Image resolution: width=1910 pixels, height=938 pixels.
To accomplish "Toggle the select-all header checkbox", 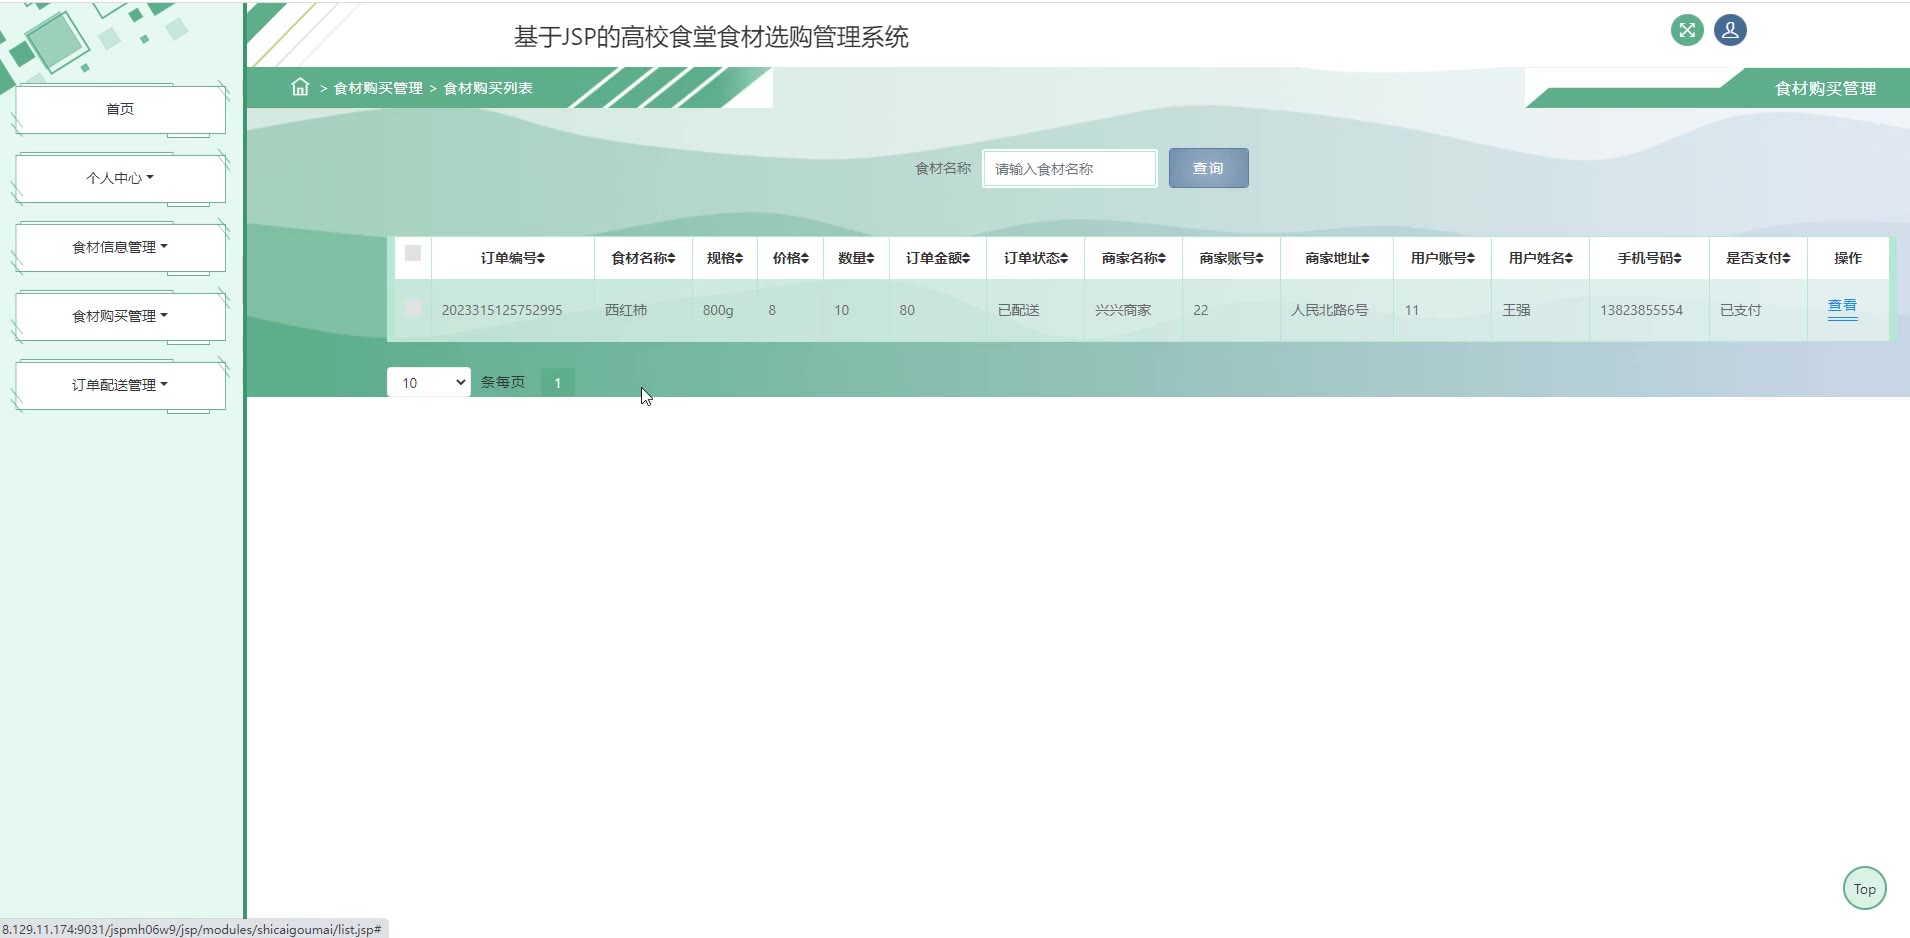I will [x=413, y=253].
